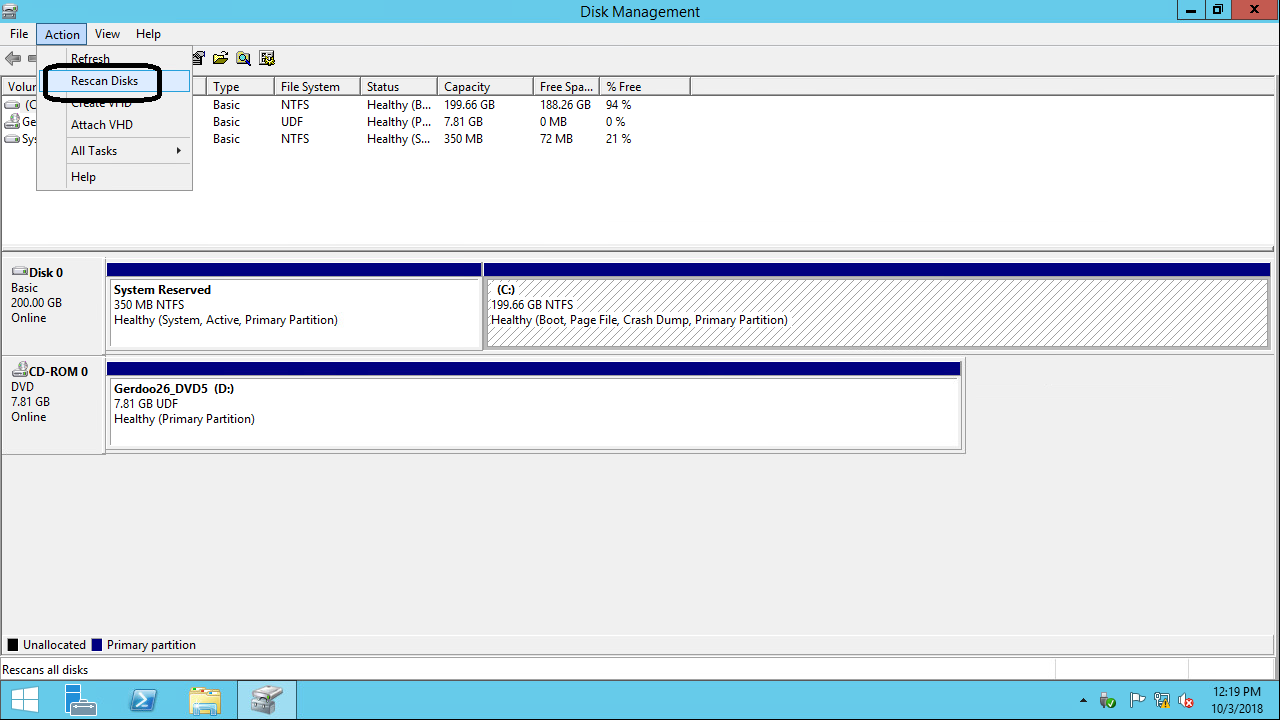Viewport: 1280px width, 720px height.
Task: Sort by the Capacity column header
Action: pyautogui.click(x=484, y=87)
